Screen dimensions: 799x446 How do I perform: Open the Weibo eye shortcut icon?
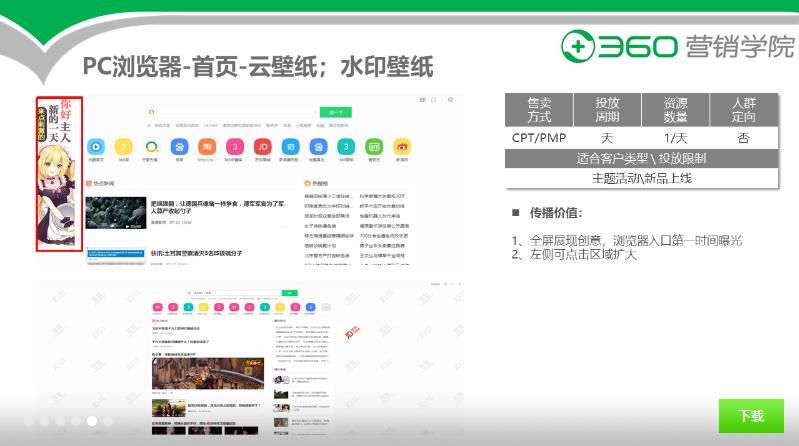[x=402, y=147]
